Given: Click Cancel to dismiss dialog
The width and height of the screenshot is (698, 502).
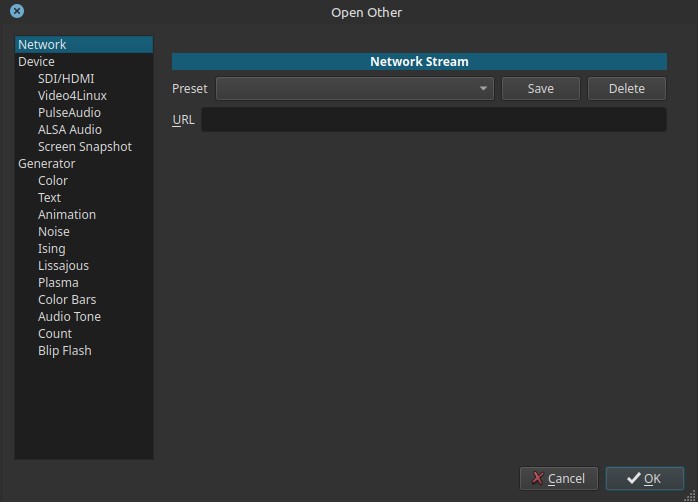Looking at the screenshot, I should coord(558,479).
